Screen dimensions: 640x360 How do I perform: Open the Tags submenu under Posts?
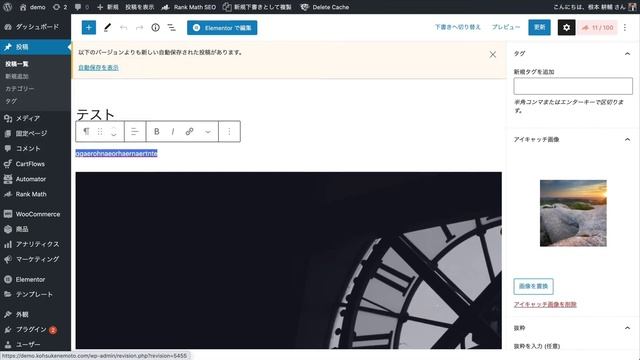click(11, 101)
